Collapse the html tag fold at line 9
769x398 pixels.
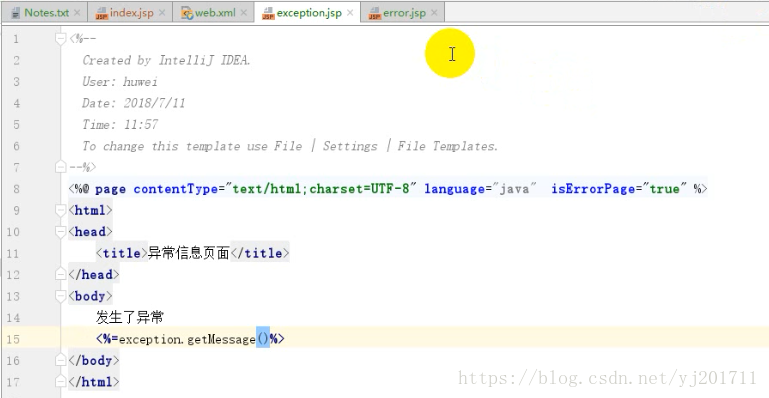pos(61,211)
